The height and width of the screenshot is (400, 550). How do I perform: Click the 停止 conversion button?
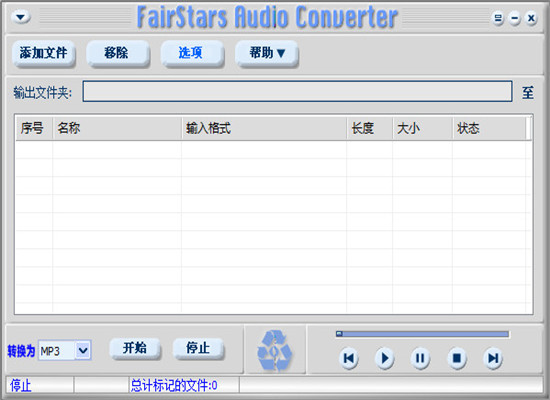(198, 348)
